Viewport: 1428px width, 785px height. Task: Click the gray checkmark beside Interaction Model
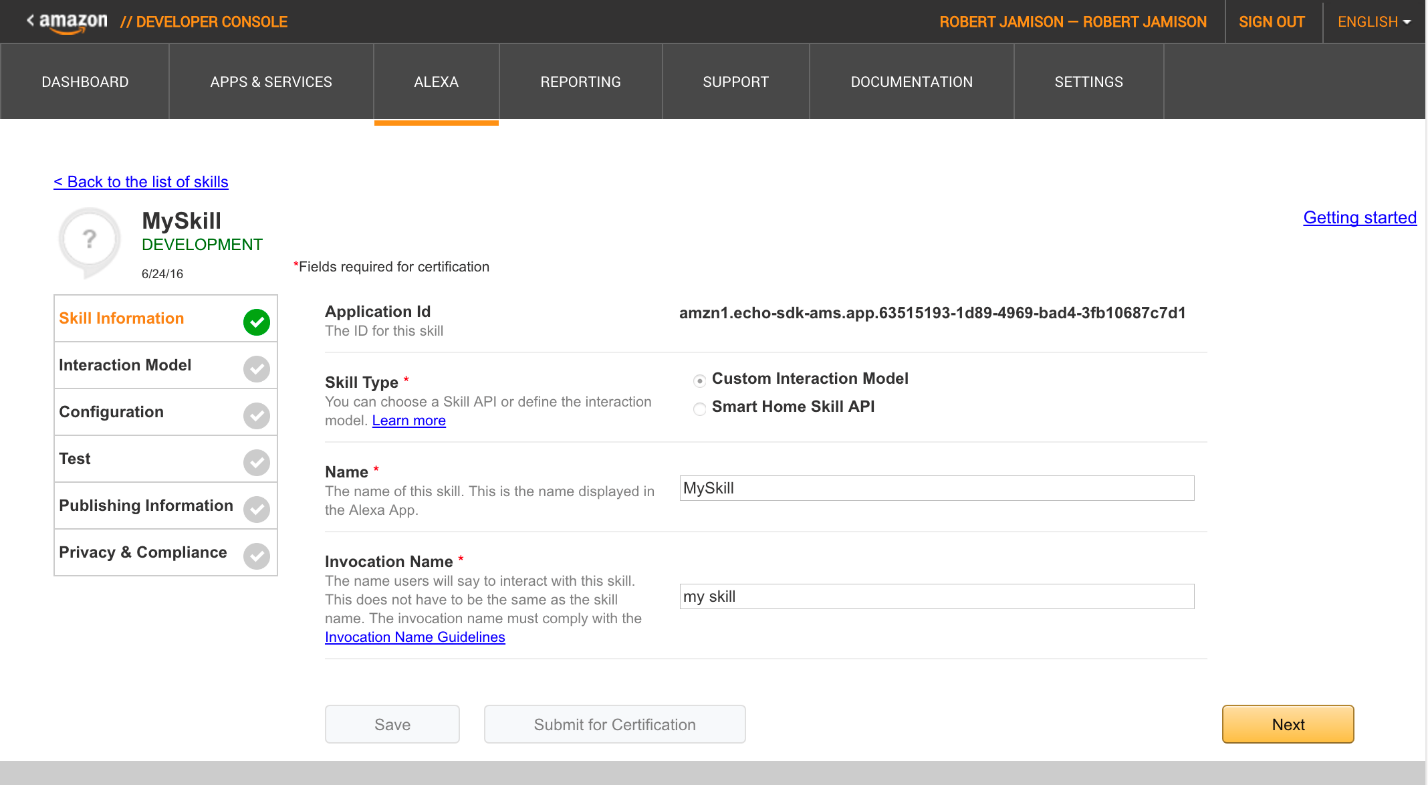tap(257, 369)
